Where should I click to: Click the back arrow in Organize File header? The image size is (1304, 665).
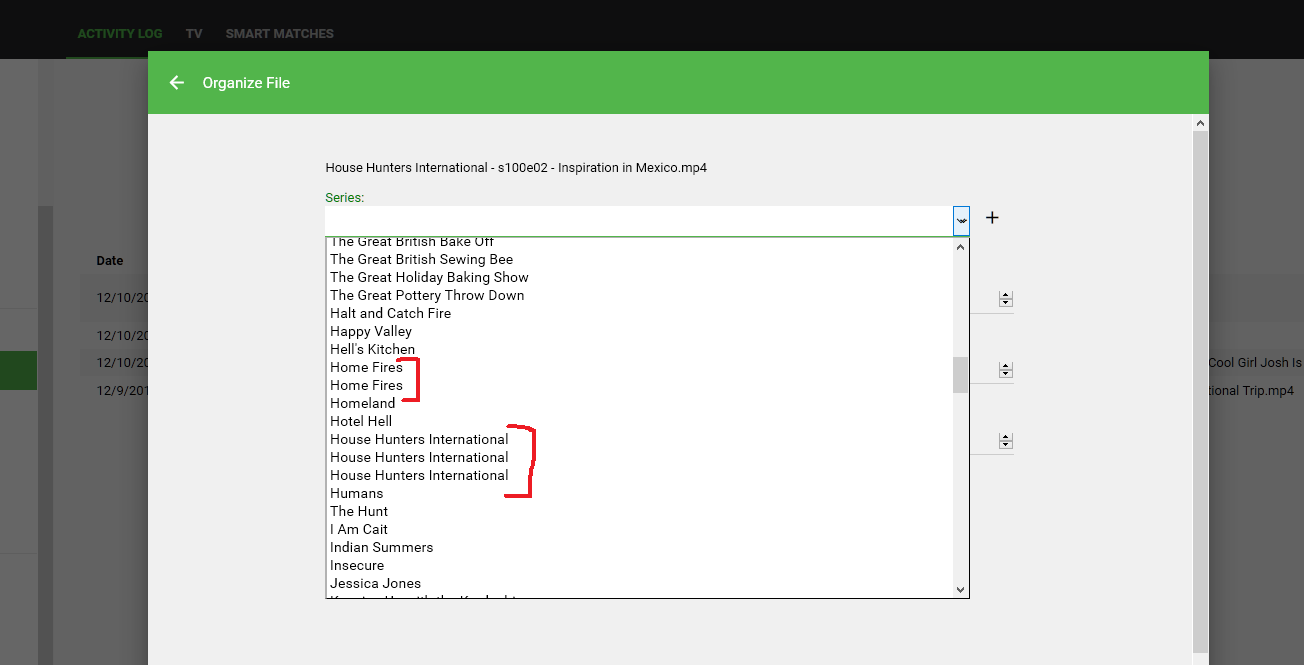pyautogui.click(x=177, y=83)
